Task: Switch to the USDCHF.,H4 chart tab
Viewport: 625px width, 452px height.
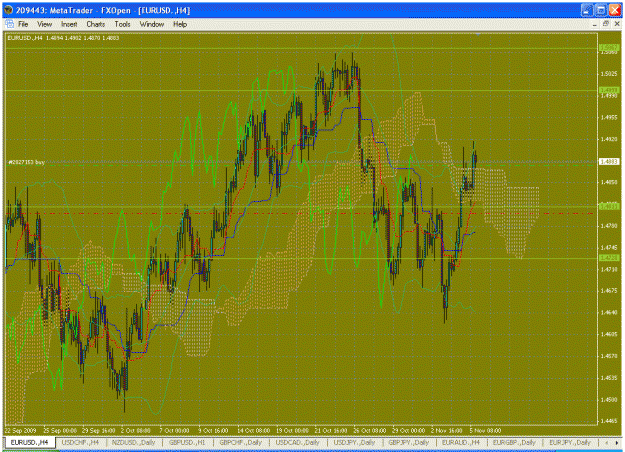Action: tap(80, 442)
